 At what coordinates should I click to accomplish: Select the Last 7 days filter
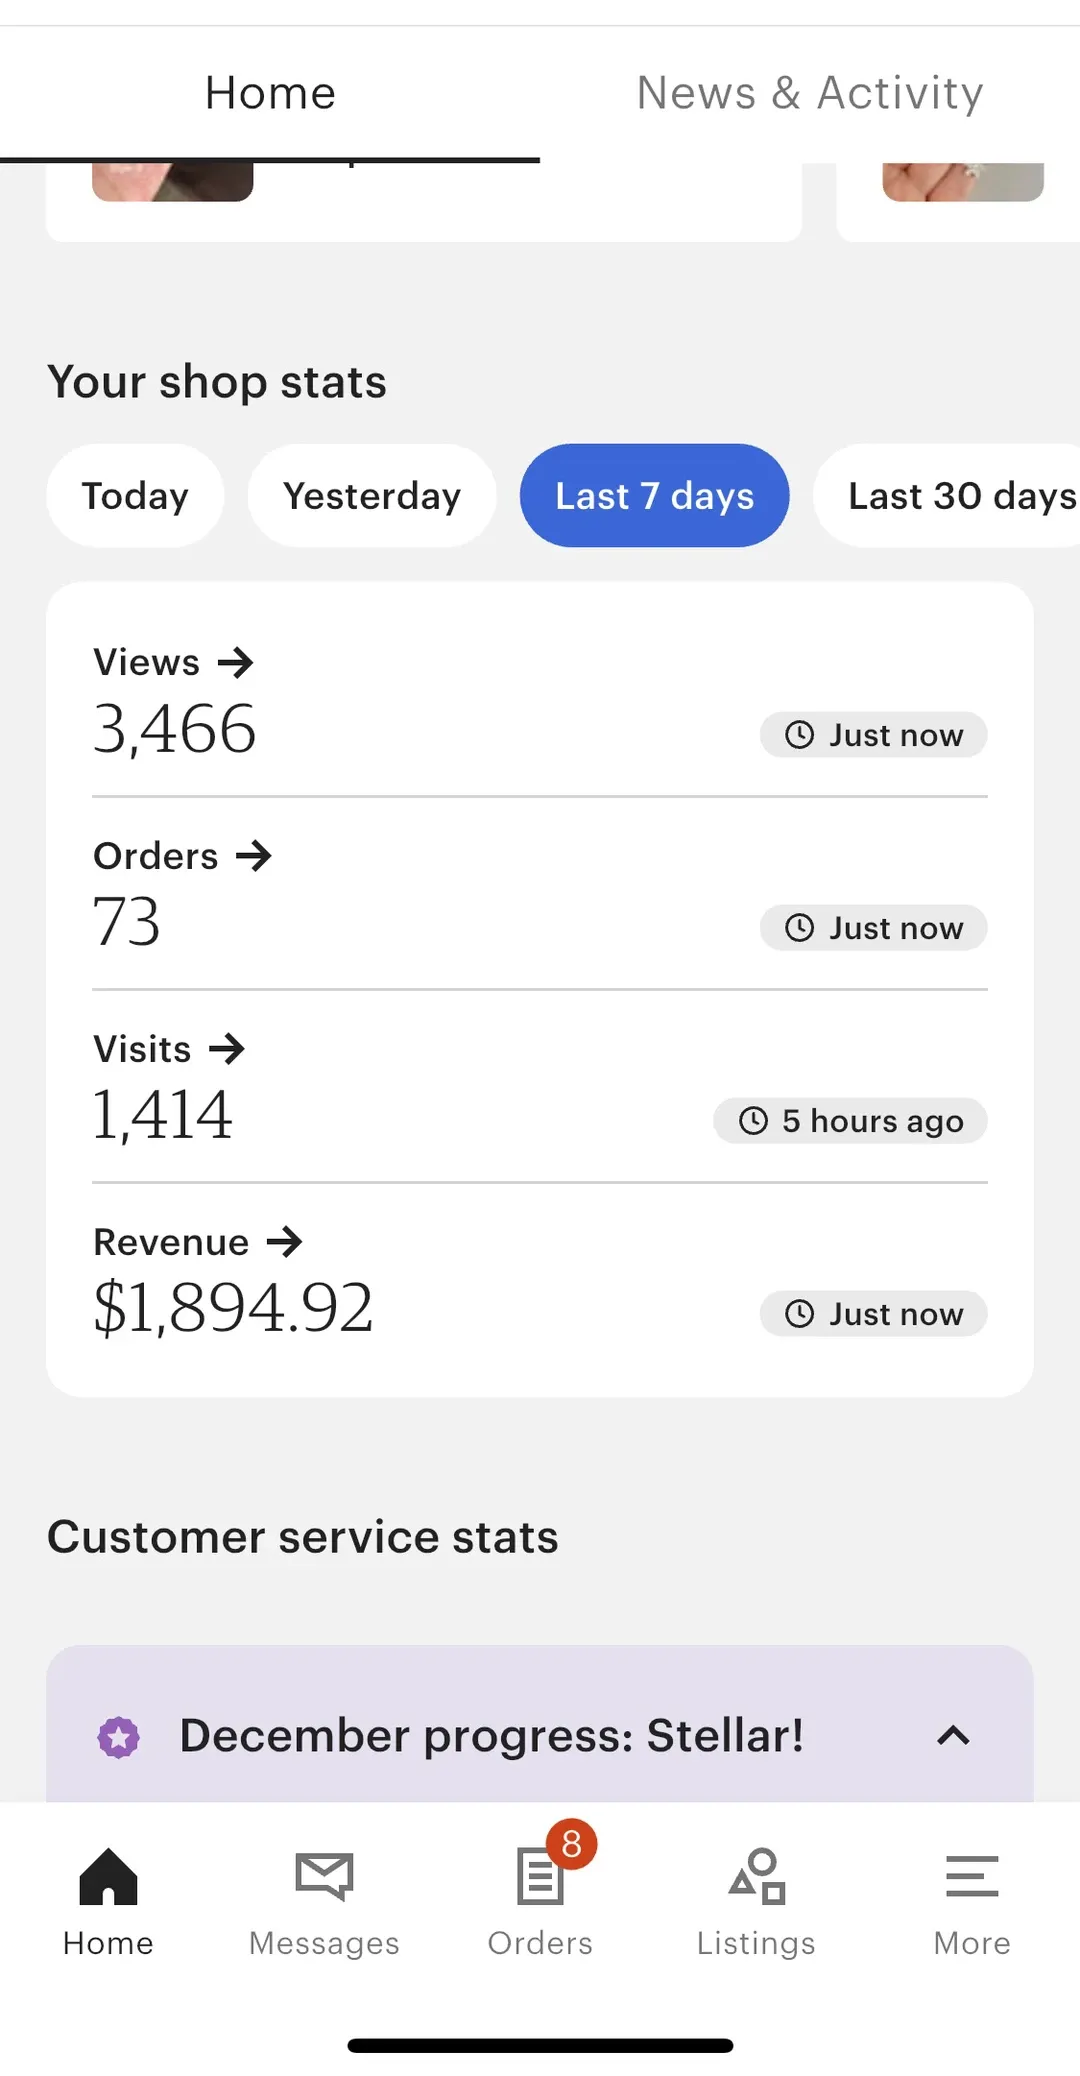[x=655, y=496]
